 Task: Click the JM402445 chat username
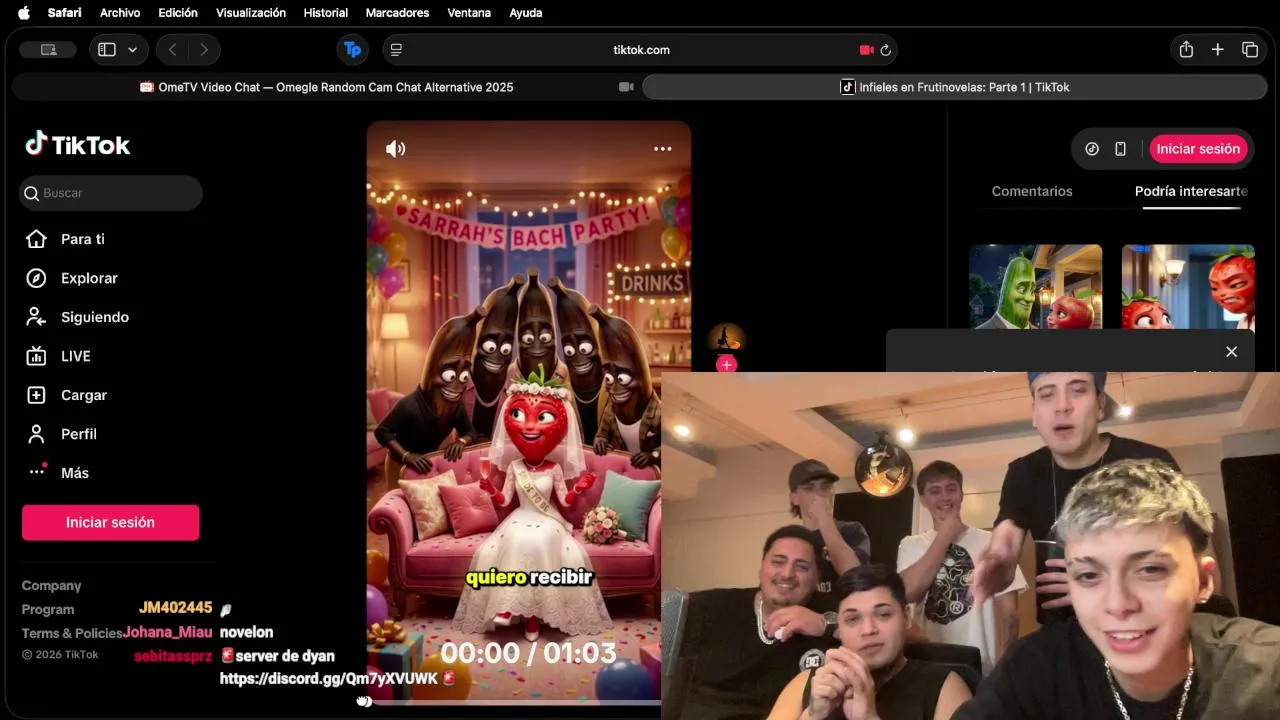pyautogui.click(x=175, y=608)
